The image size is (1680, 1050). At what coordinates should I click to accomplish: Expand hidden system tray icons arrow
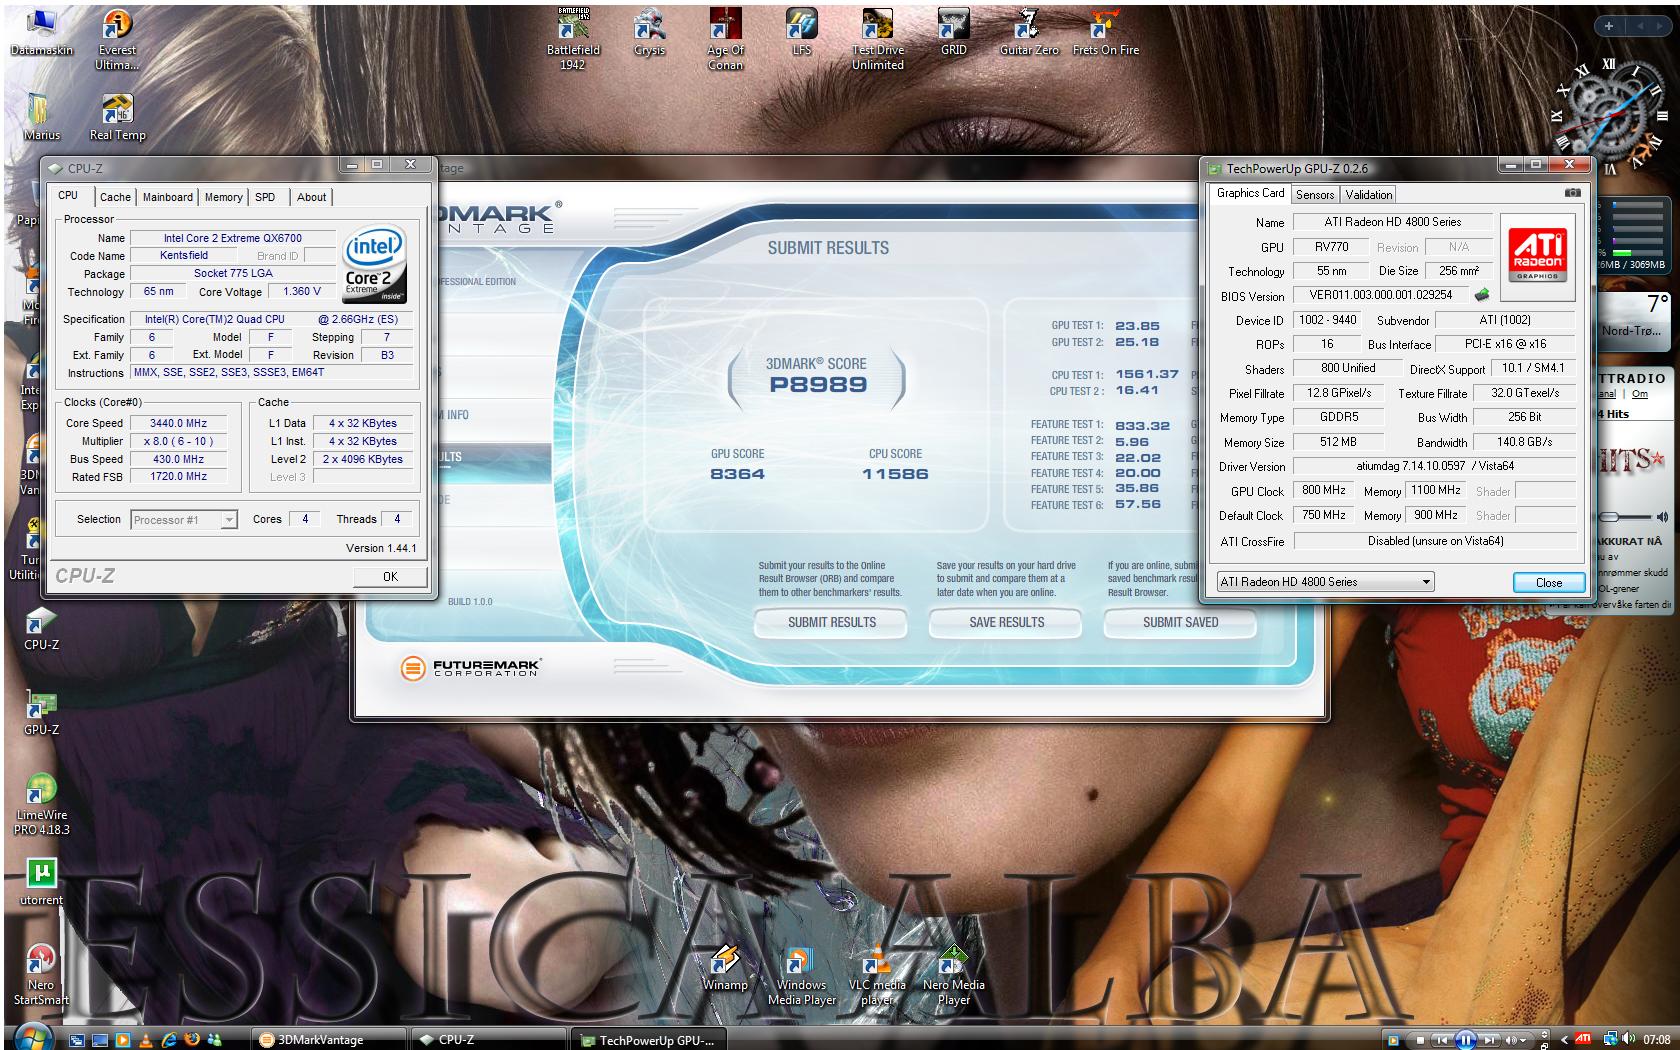pos(1564,1040)
